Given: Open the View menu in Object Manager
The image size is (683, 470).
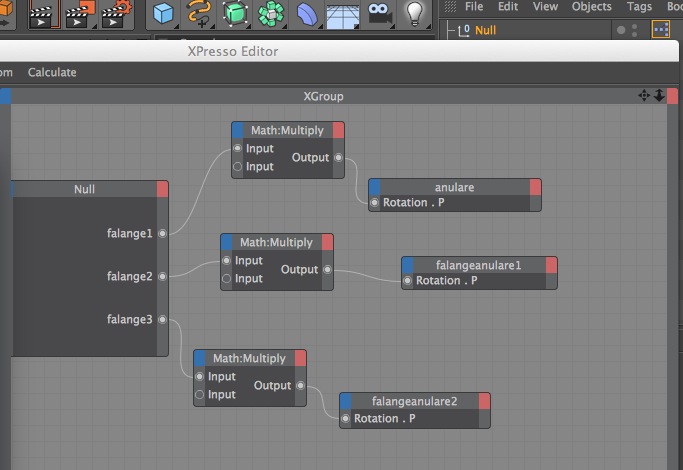Looking at the screenshot, I should [545, 7].
